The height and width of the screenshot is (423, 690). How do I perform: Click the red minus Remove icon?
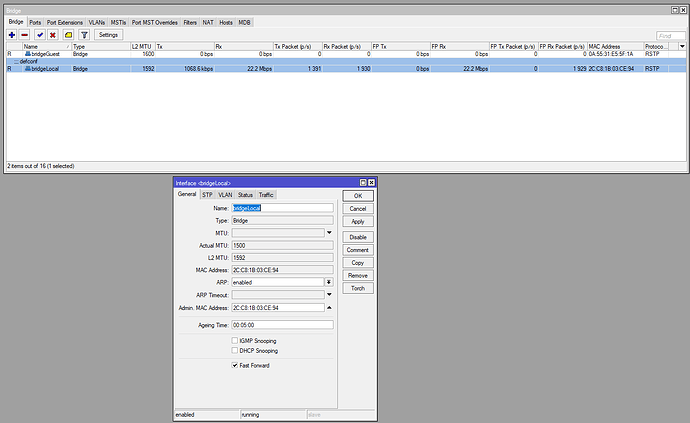coord(25,34)
